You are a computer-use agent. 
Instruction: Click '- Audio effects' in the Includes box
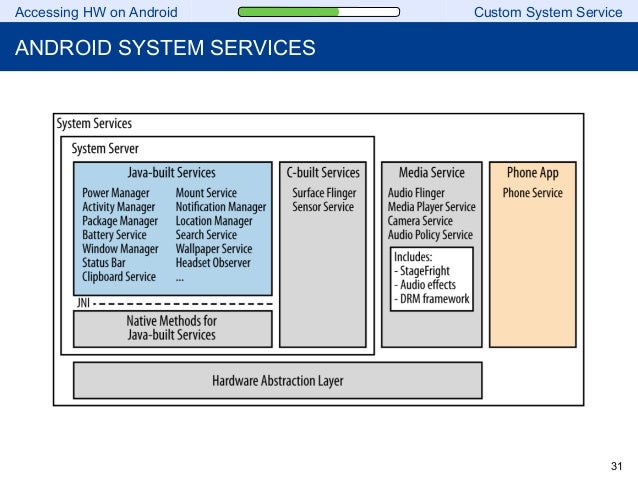coord(425,285)
